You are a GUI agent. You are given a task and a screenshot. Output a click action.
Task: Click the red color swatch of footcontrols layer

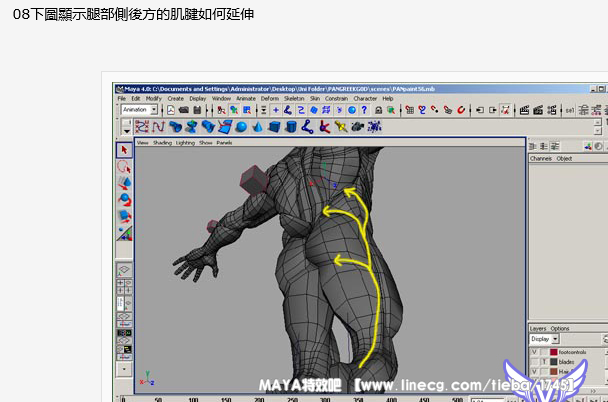click(x=553, y=352)
